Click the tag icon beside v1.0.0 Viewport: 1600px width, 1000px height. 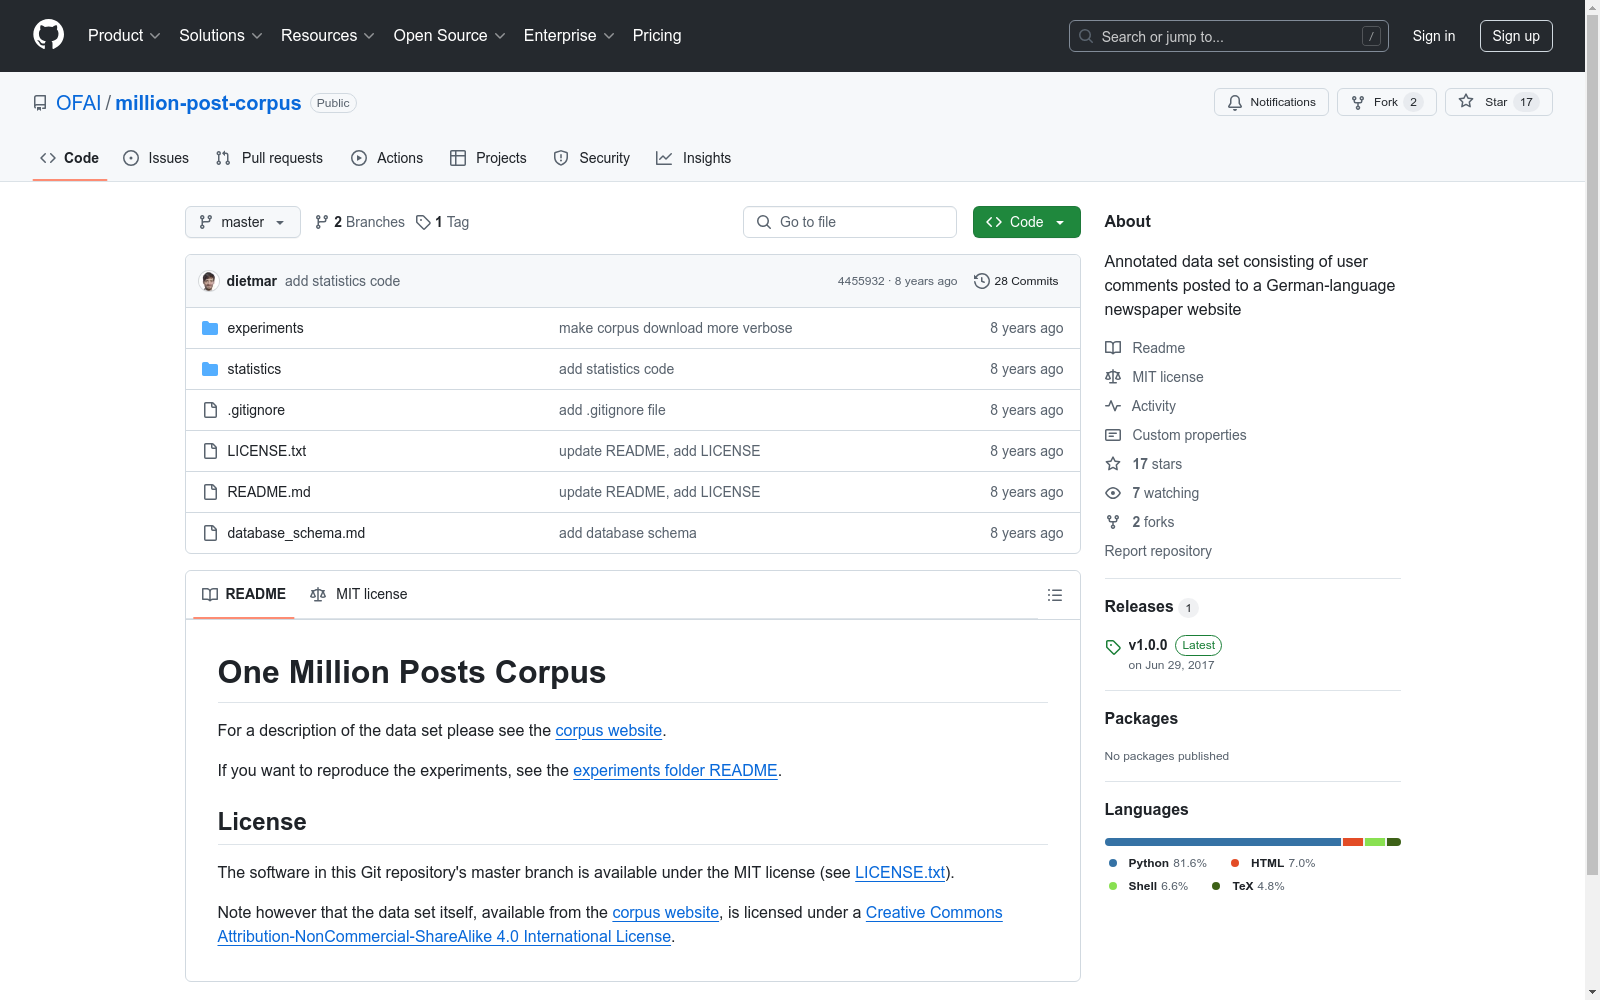pyautogui.click(x=1113, y=647)
